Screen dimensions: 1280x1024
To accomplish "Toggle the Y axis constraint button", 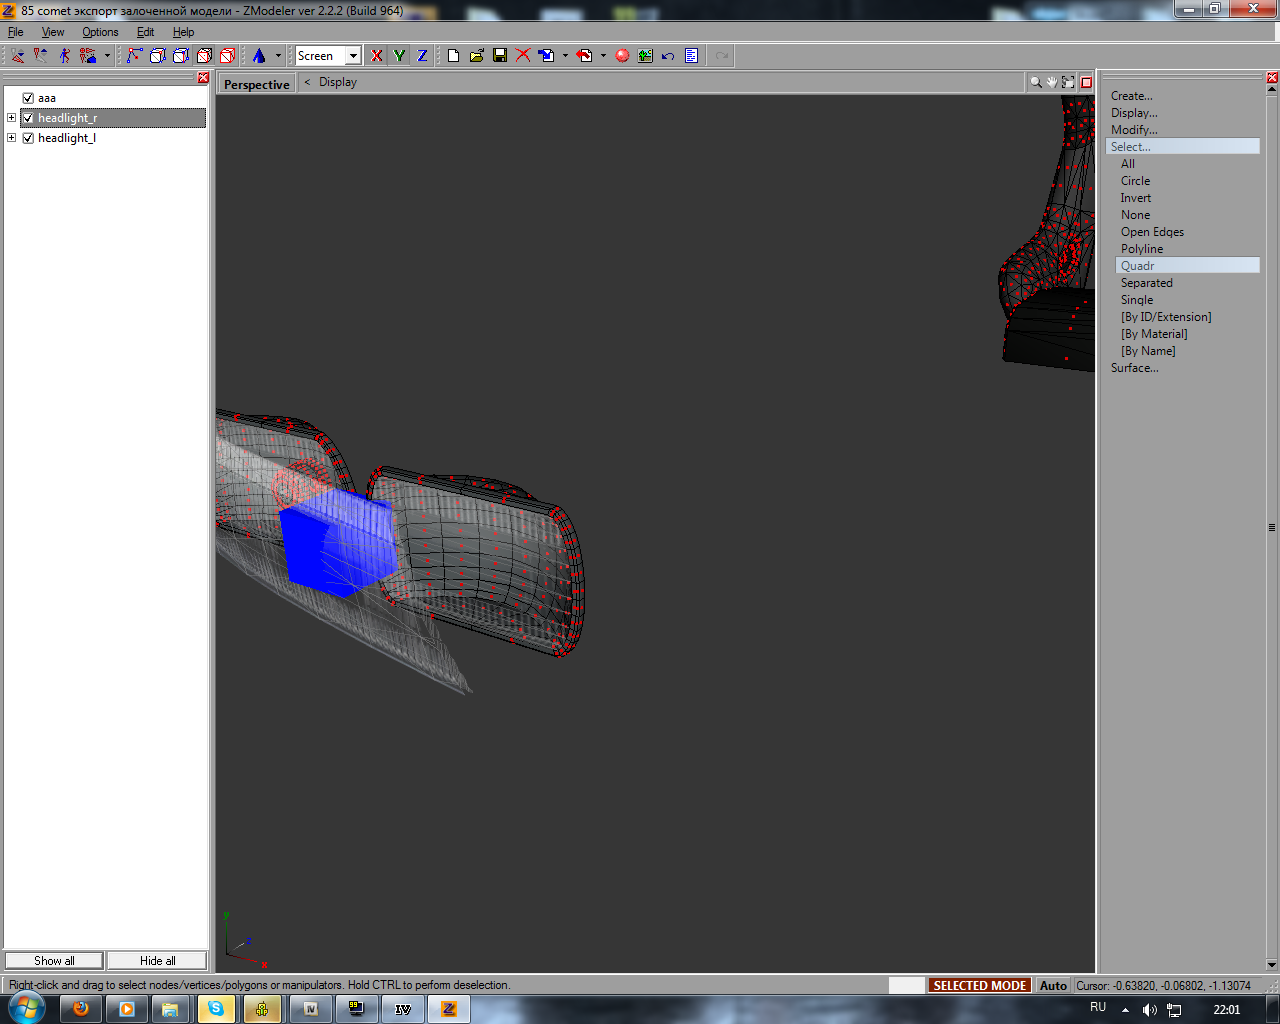I will click(399, 56).
